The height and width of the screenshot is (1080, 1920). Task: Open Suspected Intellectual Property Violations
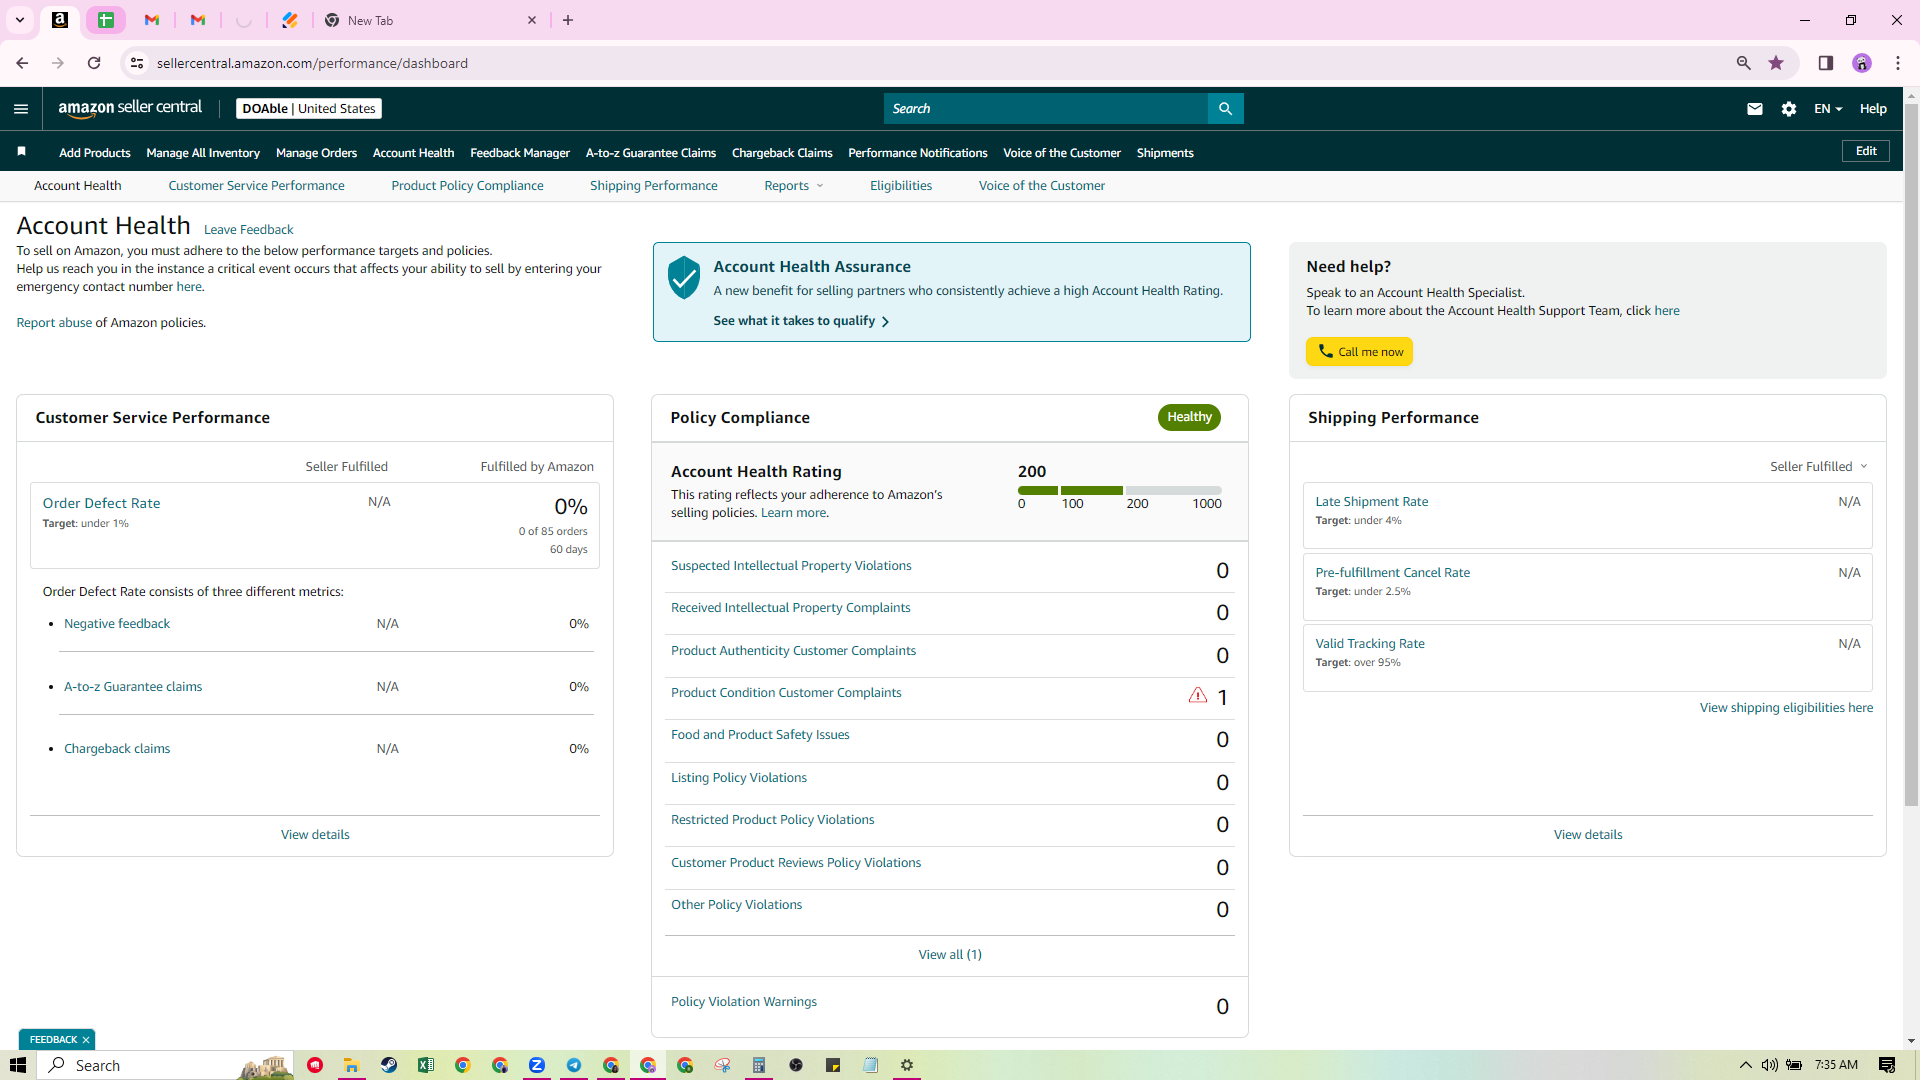(x=791, y=566)
